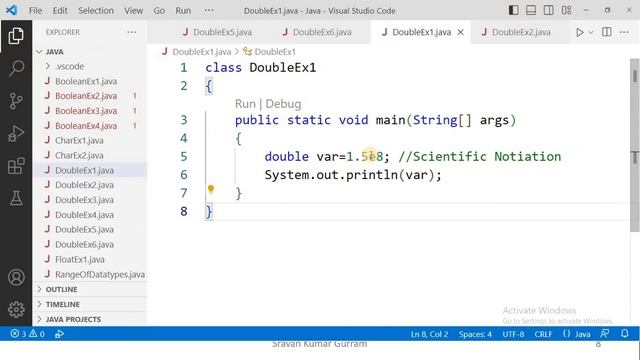Viewport: 640px width, 360px height.
Task: Open the notifications bell
Action: click(624, 333)
